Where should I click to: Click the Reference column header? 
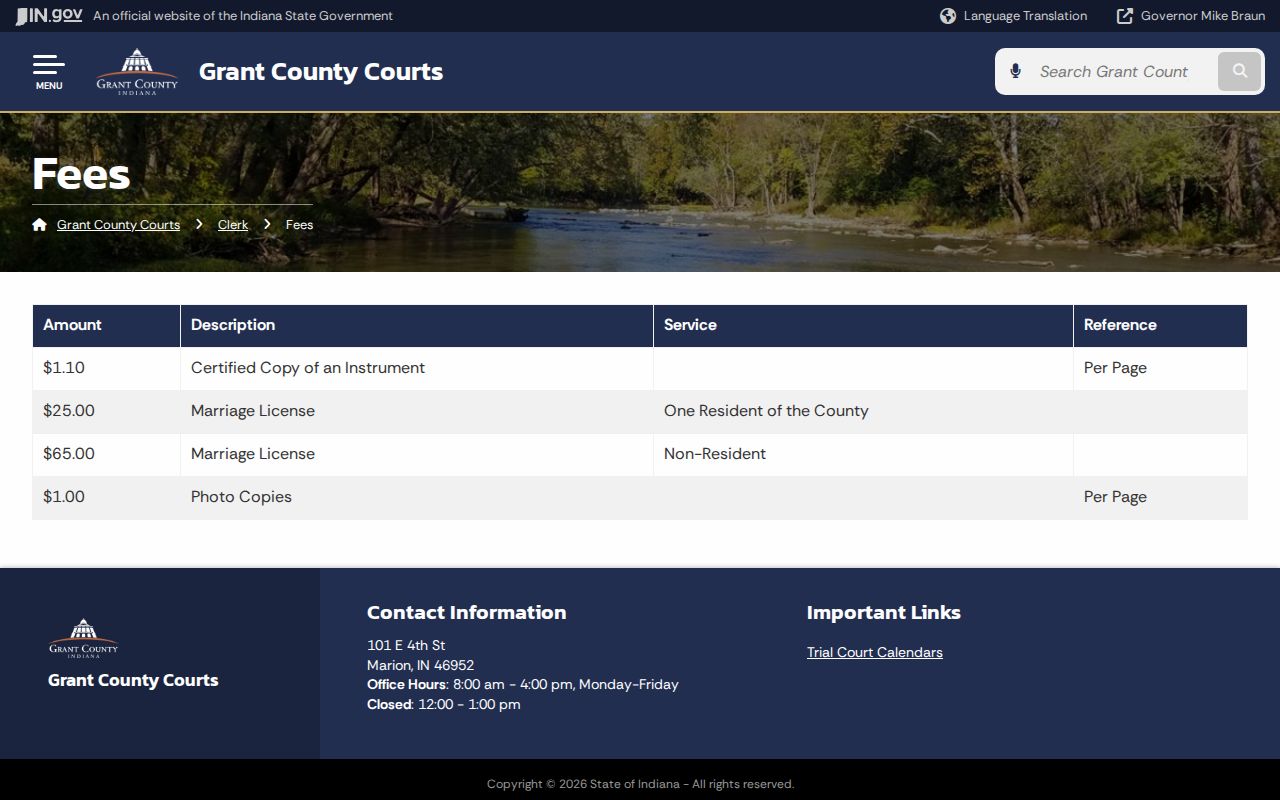coord(1160,326)
